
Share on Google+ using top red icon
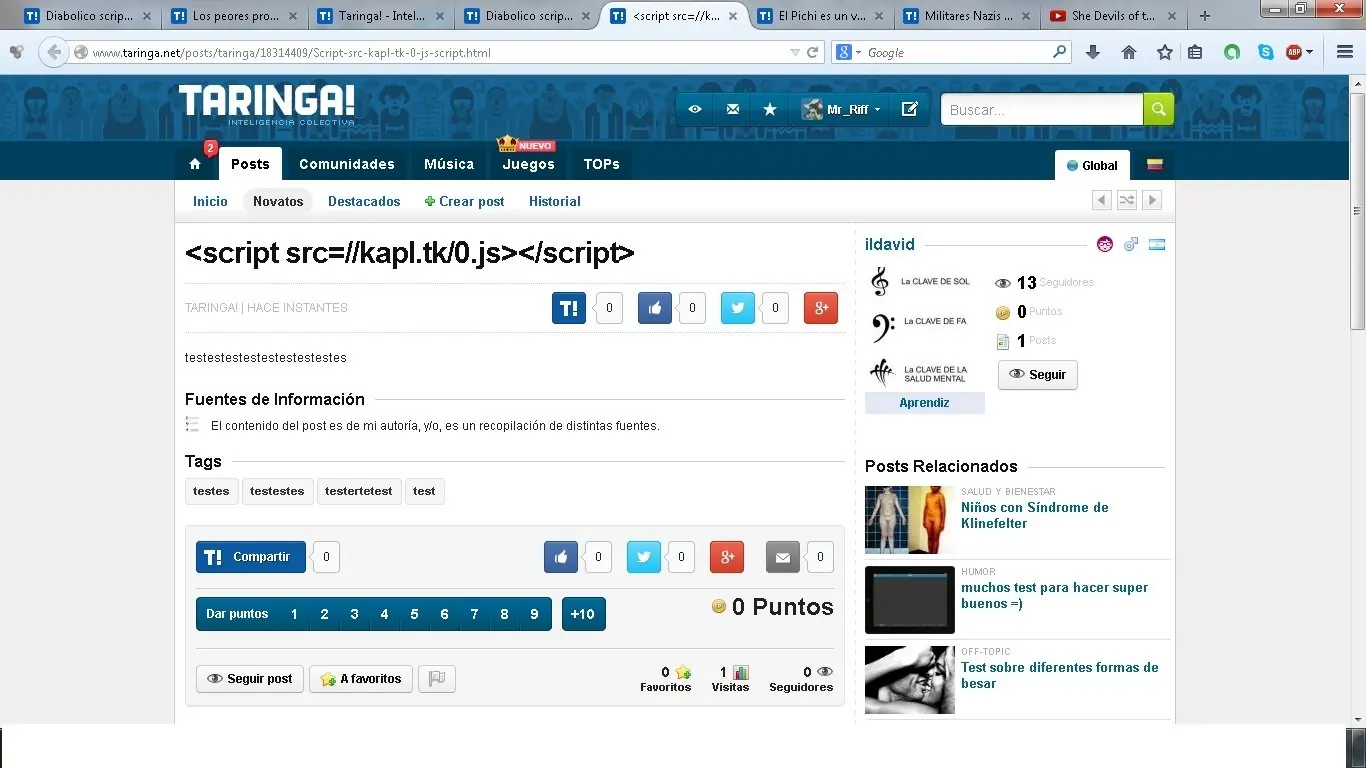pos(821,308)
